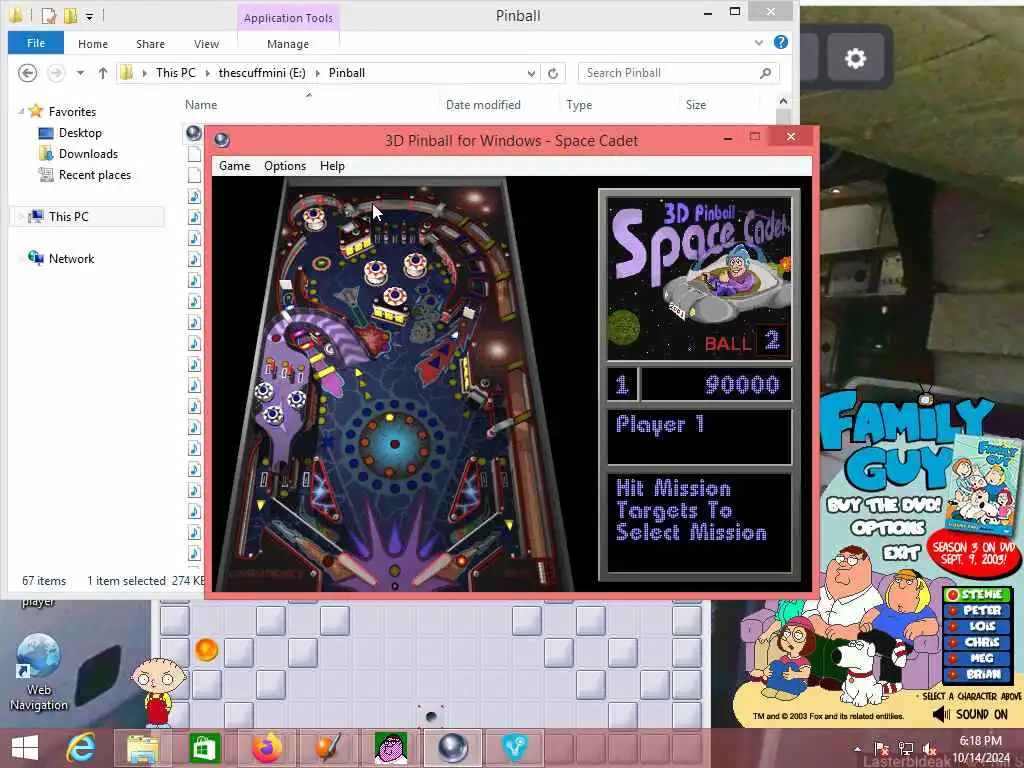Screen dimensions: 1024x768
Task: Launch Internet Explorer from taskbar
Action: point(81,748)
